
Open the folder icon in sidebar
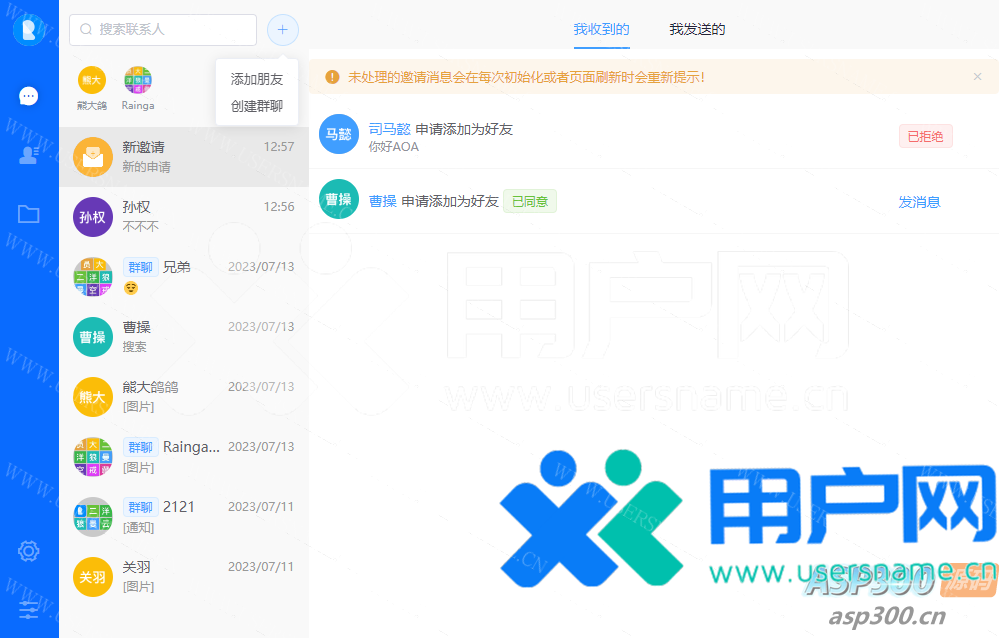point(29,214)
